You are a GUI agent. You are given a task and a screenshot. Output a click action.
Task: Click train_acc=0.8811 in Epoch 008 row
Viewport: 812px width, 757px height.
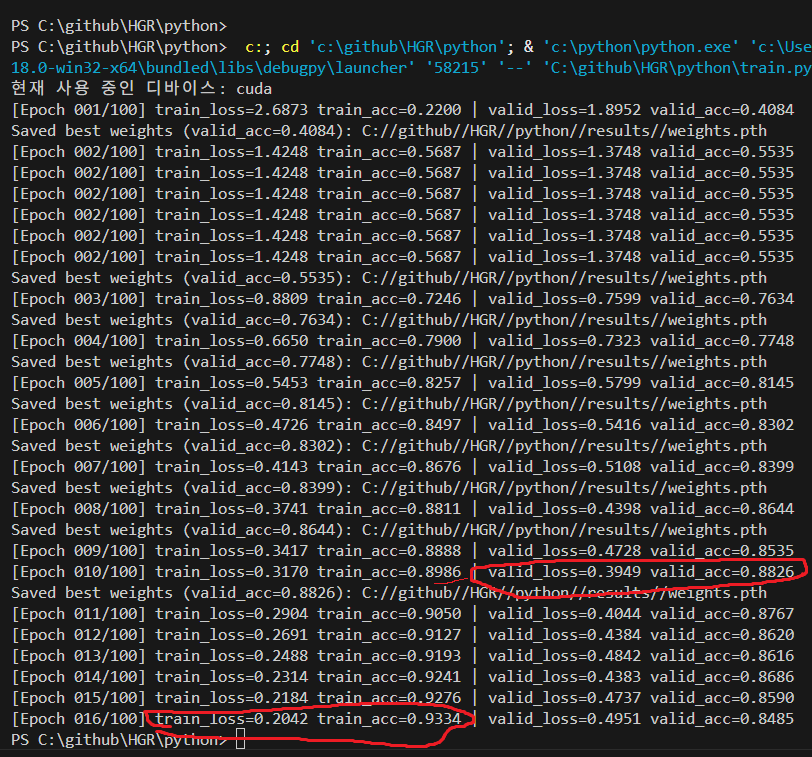pyautogui.click(x=389, y=509)
